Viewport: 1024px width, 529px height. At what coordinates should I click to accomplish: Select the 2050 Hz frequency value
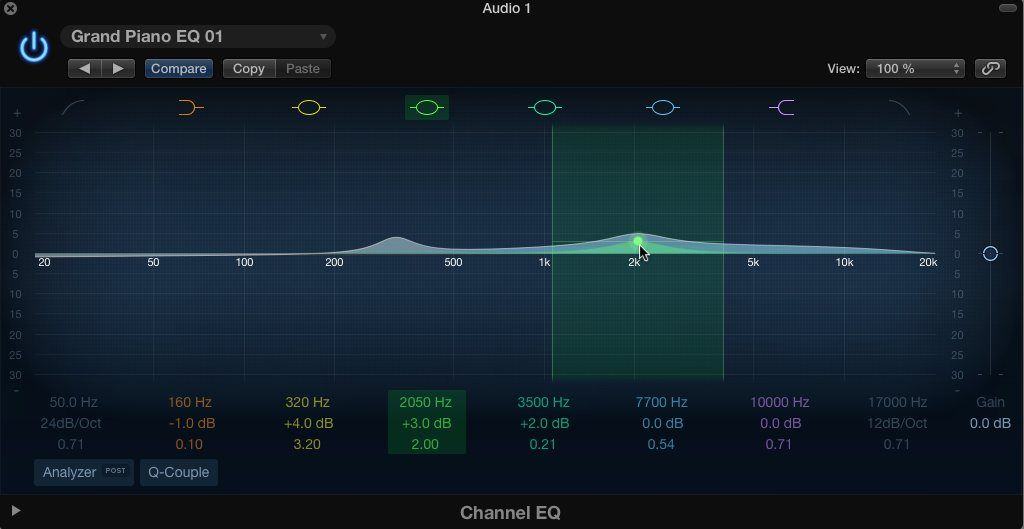pyautogui.click(x=426, y=402)
